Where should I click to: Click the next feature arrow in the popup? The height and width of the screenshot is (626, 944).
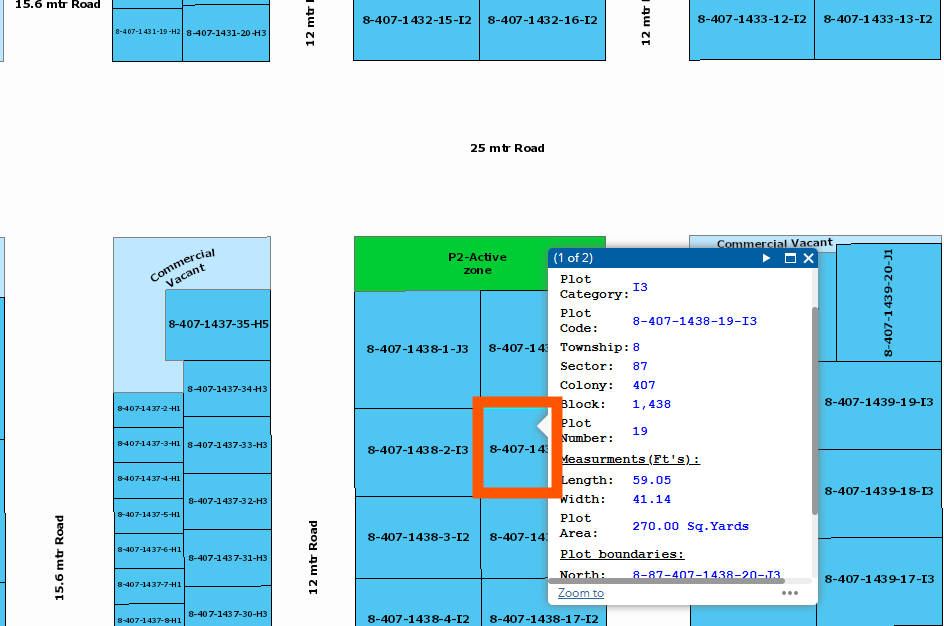767,258
